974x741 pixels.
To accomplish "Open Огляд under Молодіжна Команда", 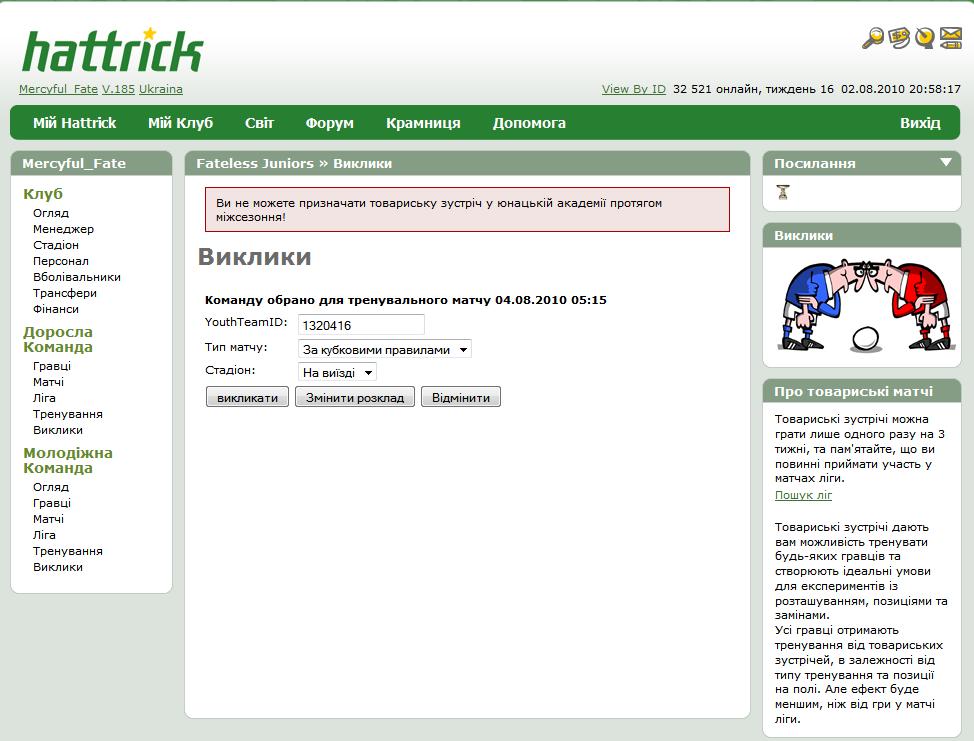I will 51,487.
